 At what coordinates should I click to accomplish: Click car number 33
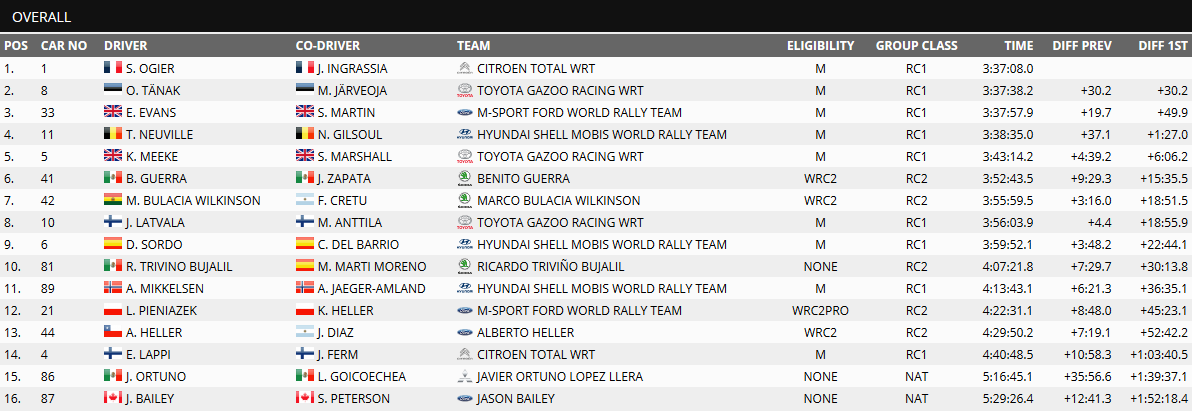[x=48, y=112]
